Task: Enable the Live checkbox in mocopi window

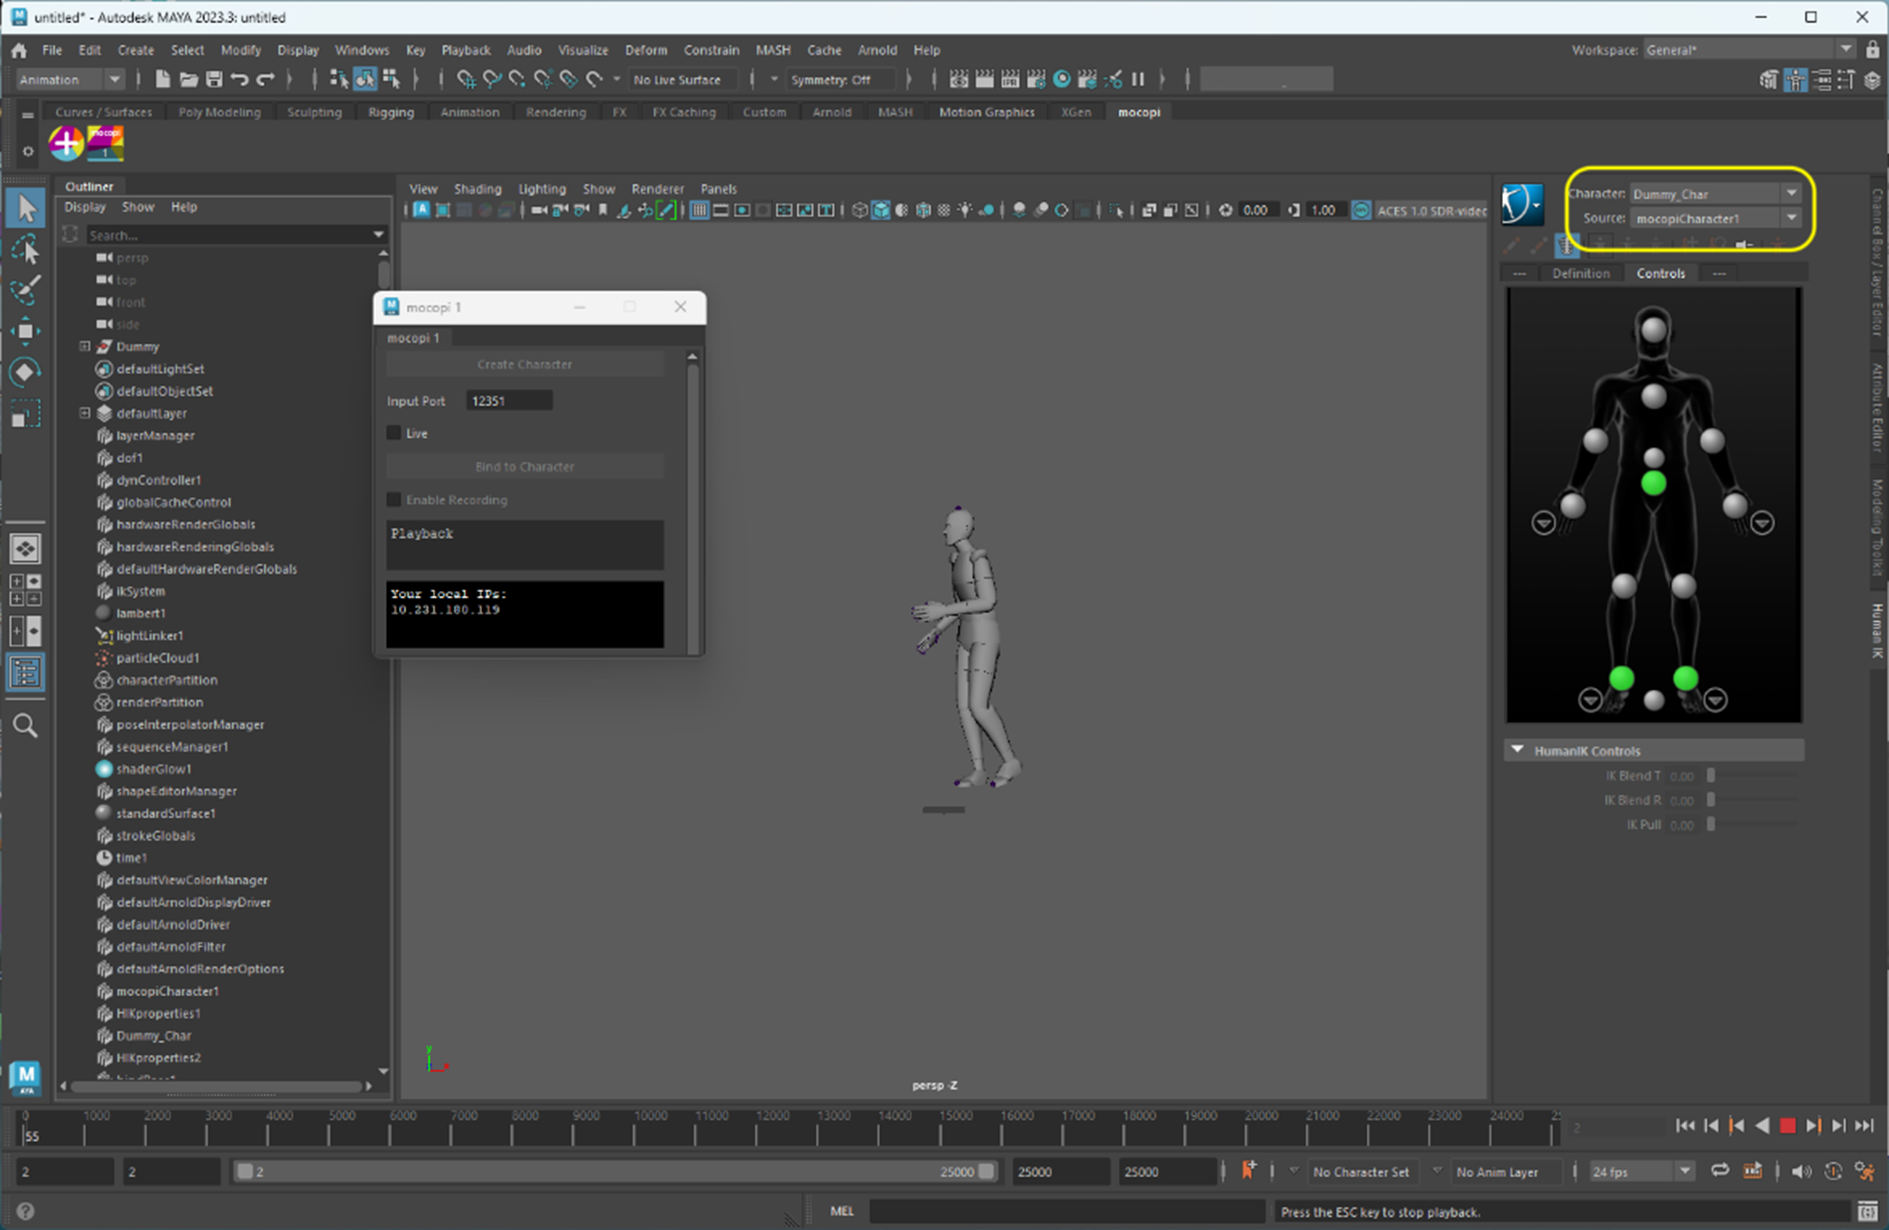Action: point(394,433)
